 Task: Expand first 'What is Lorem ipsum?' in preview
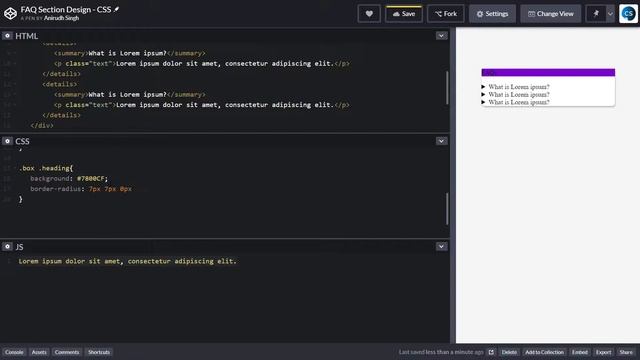[x=516, y=87]
